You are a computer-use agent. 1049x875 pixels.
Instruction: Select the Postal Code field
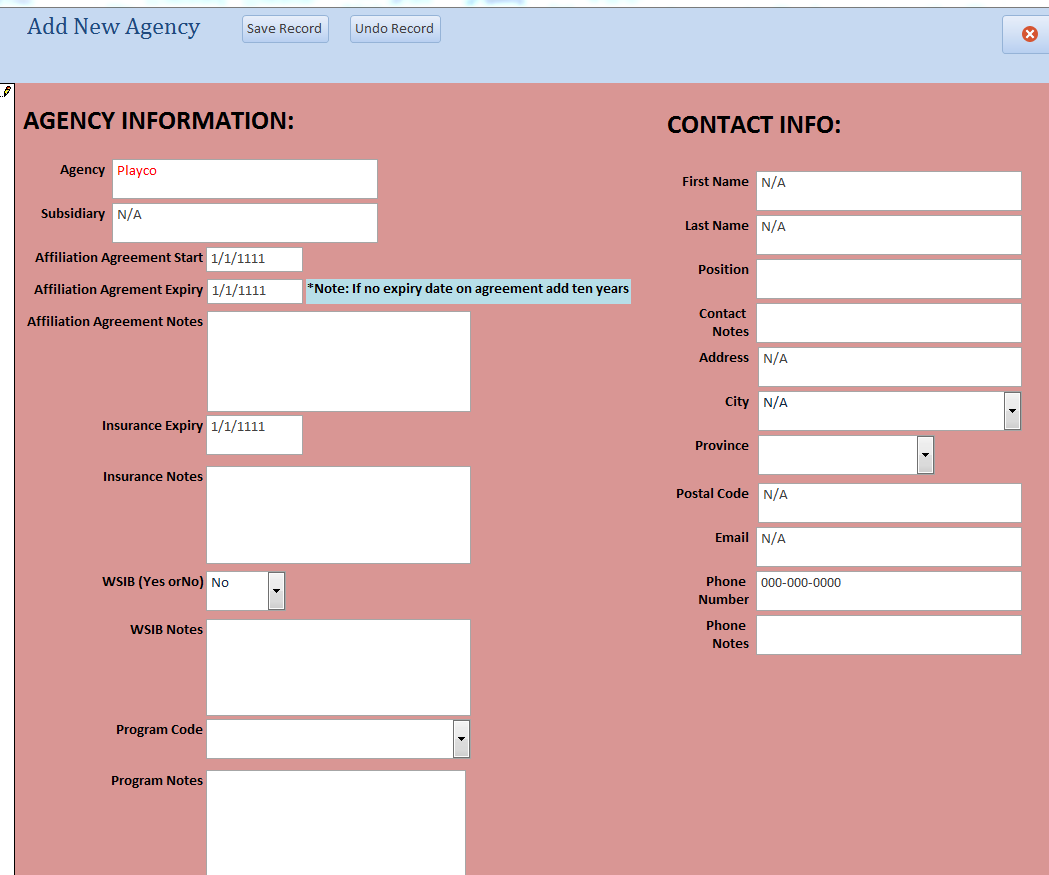click(x=890, y=502)
